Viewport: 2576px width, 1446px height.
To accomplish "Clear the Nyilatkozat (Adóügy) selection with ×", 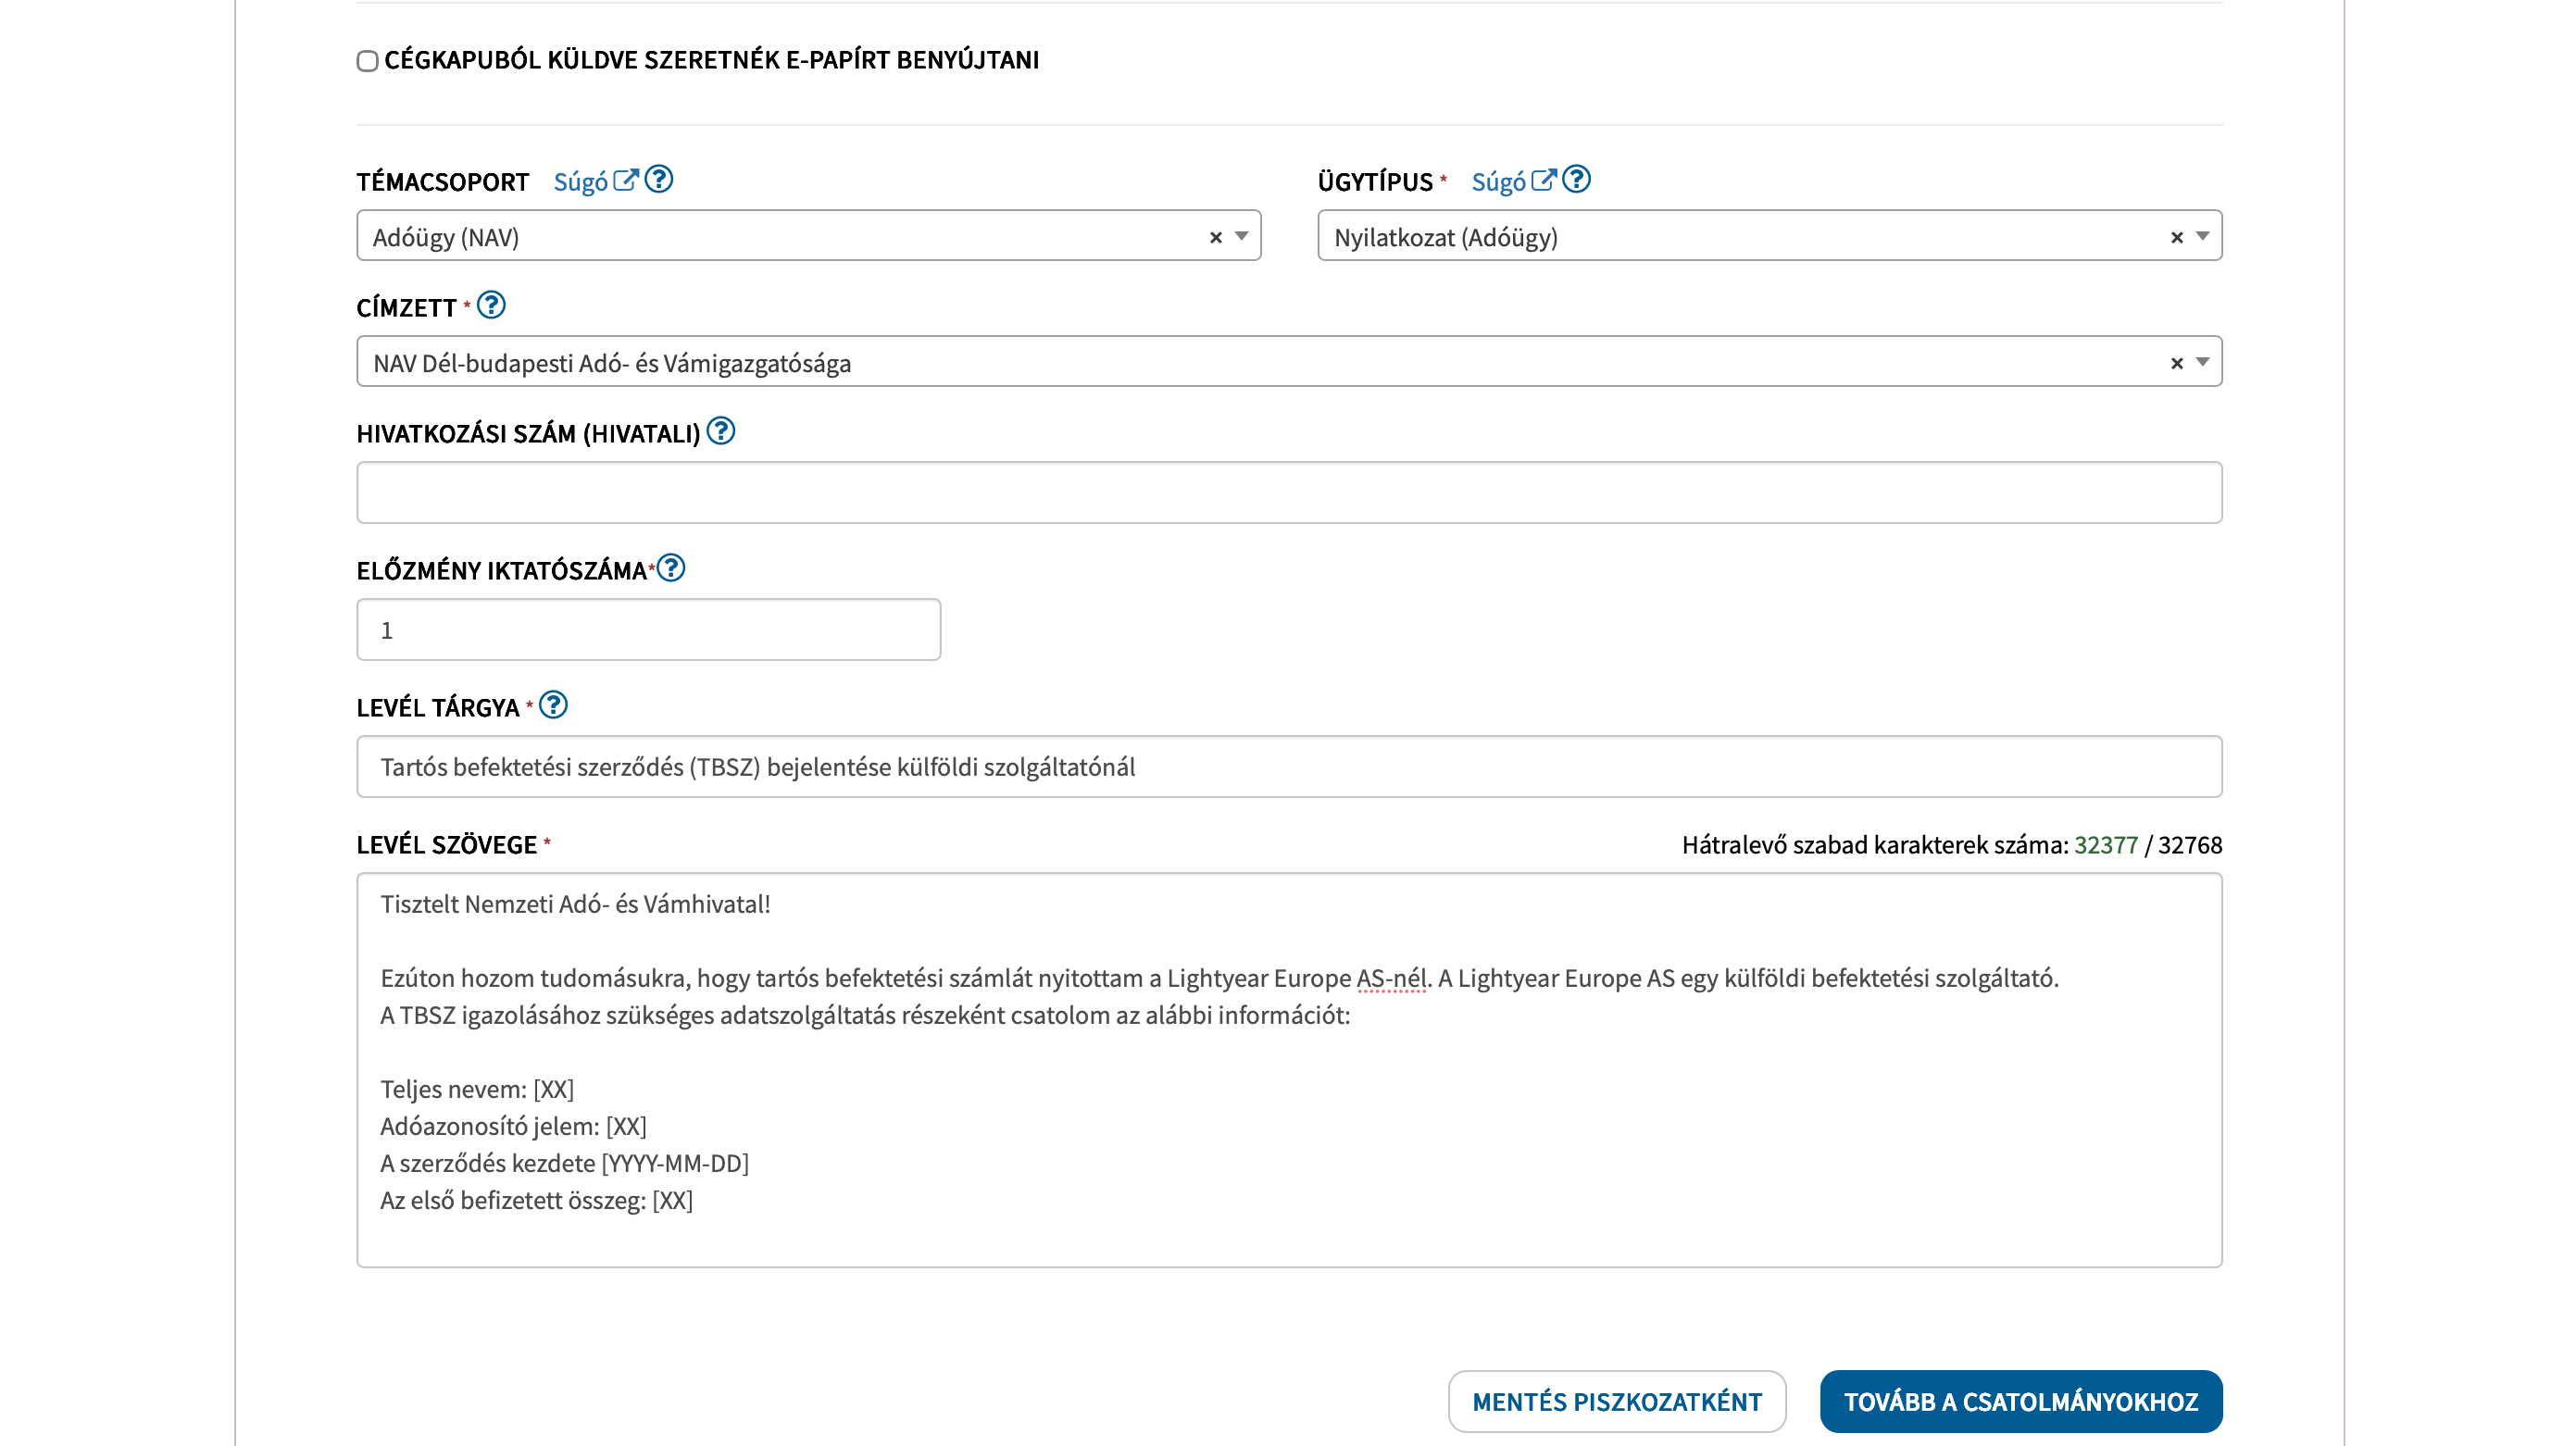I will (x=2176, y=237).
